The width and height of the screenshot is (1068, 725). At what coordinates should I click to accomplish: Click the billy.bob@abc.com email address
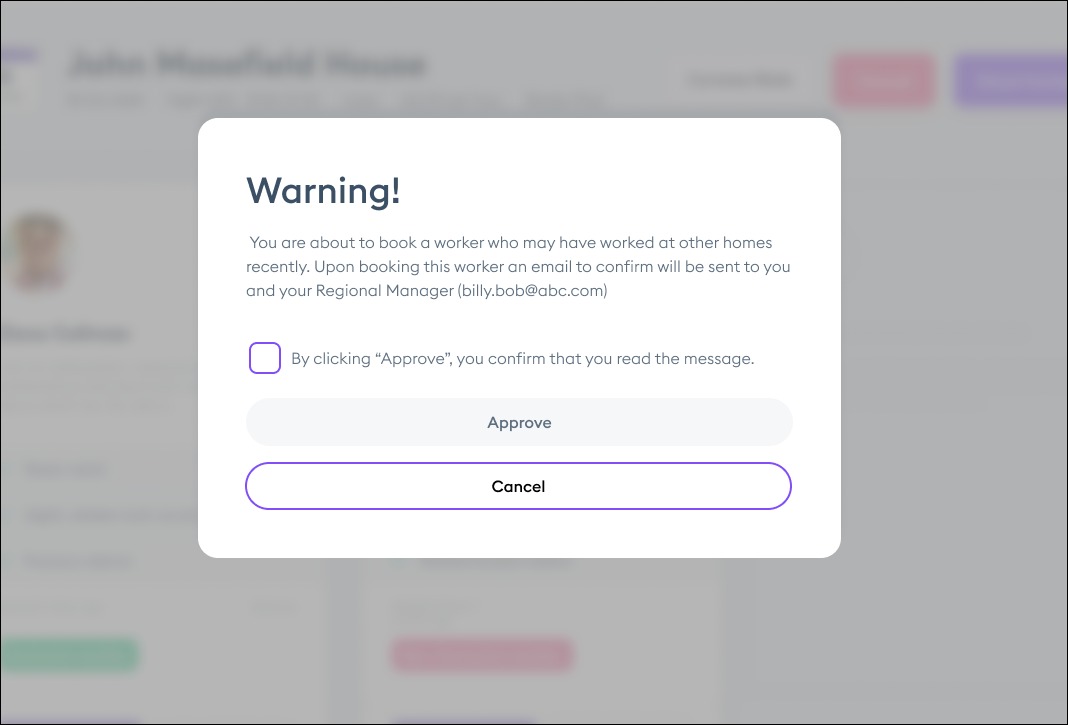(533, 292)
